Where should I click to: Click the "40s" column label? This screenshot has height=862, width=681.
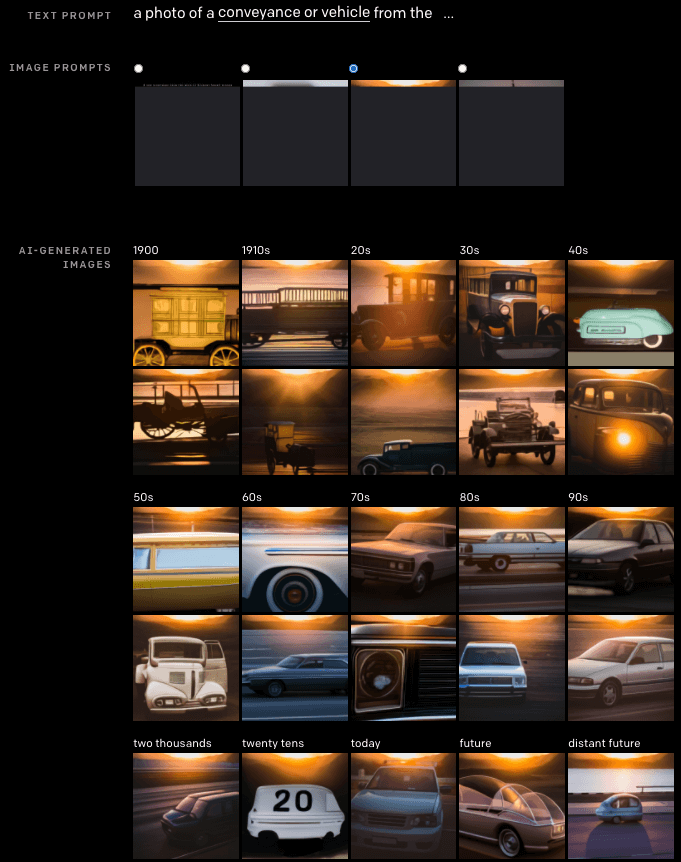578,250
